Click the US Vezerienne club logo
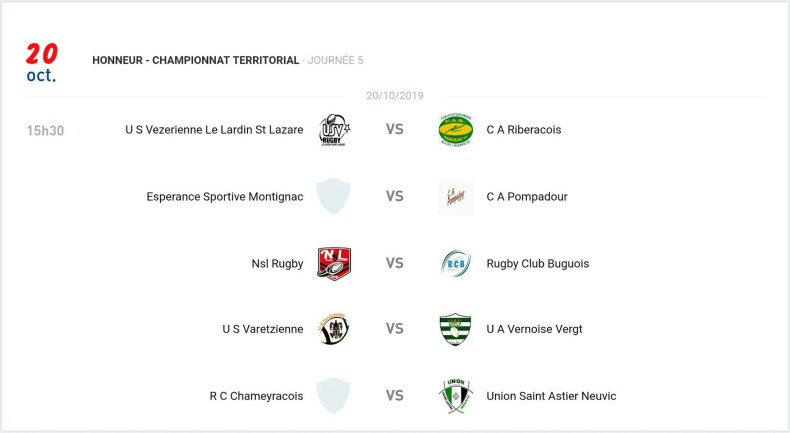790x433 pixels. click(x=333, y=130)
